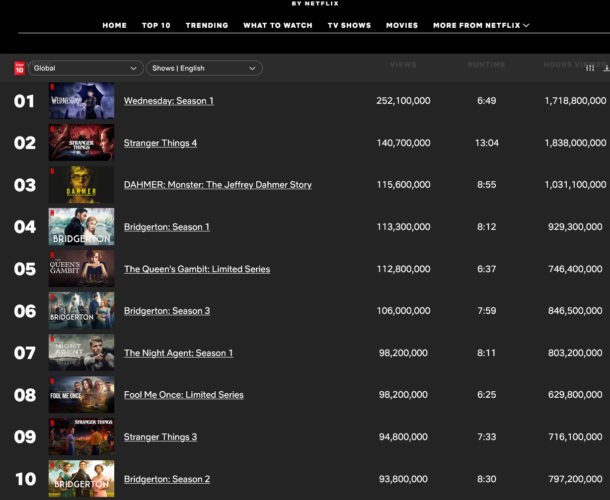Expand the More From Netflix menu

point(481,25)
